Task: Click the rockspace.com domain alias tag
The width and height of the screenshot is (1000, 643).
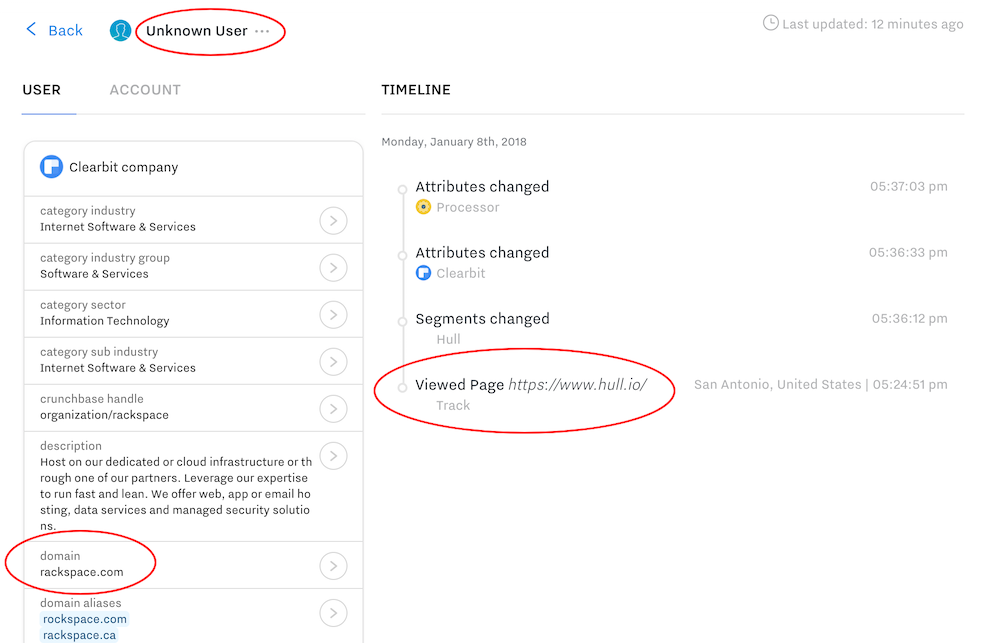Action: 85,619
